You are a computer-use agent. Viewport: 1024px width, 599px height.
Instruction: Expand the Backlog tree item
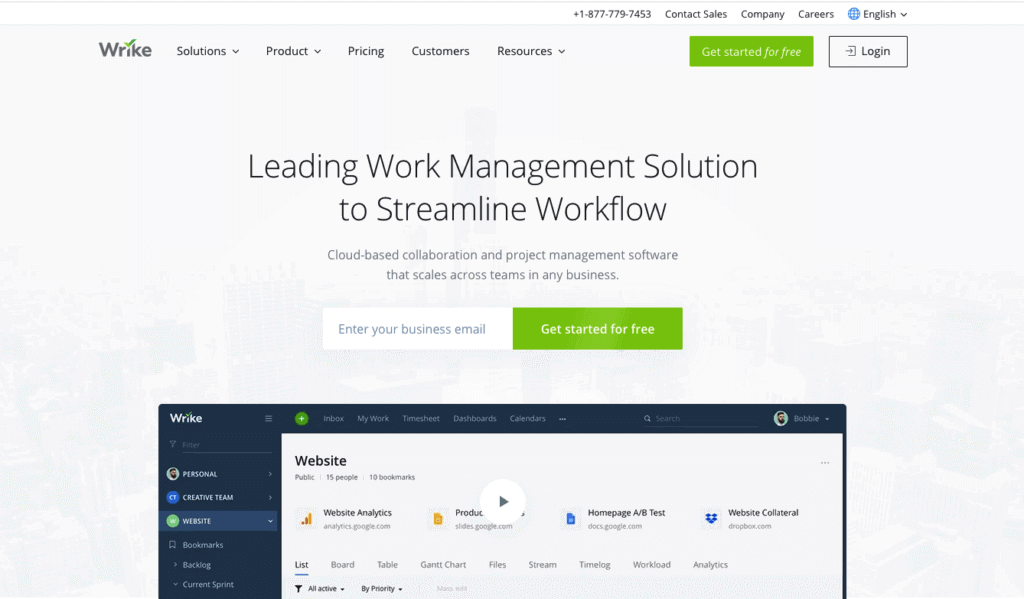[x=175, y=564]
